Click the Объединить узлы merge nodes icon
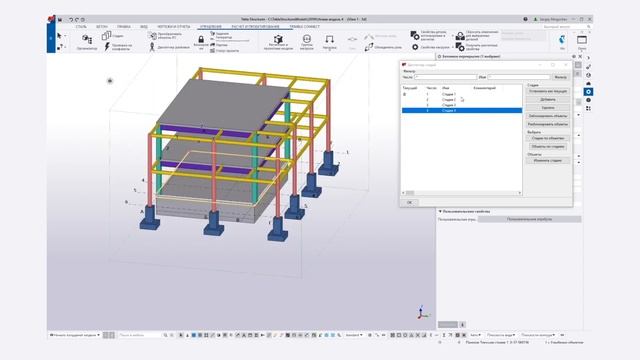 [x=369, y=47]
